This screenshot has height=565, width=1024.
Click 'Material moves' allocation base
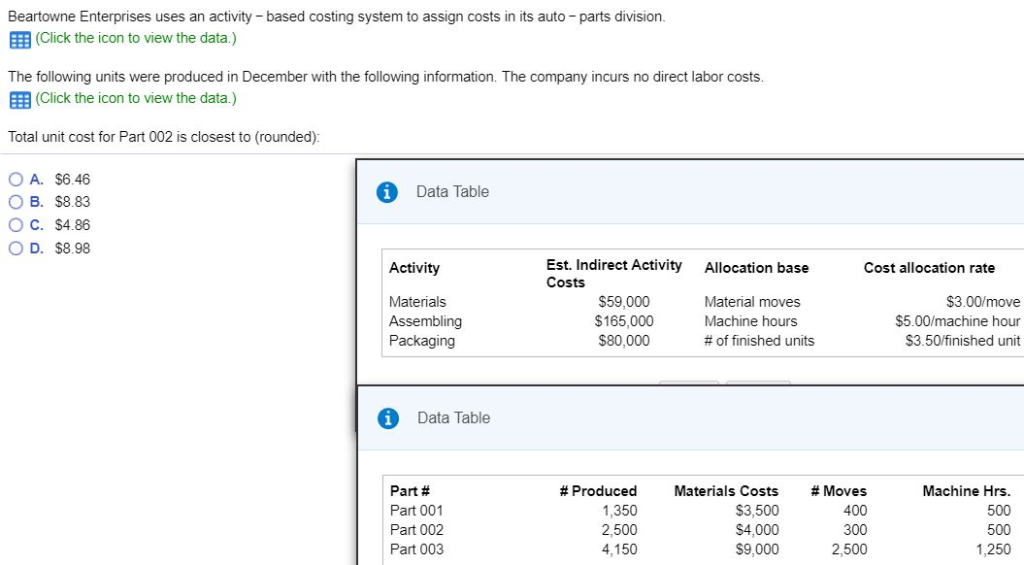point(752,302)
